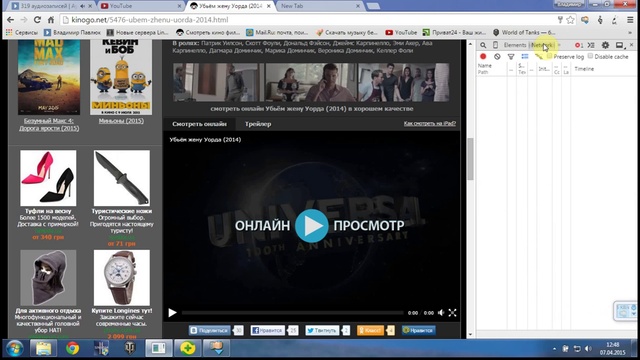This screenshot has width=640, height=360.
Task: Open Google Chrome from the taskbar
Action: point(73,349)
